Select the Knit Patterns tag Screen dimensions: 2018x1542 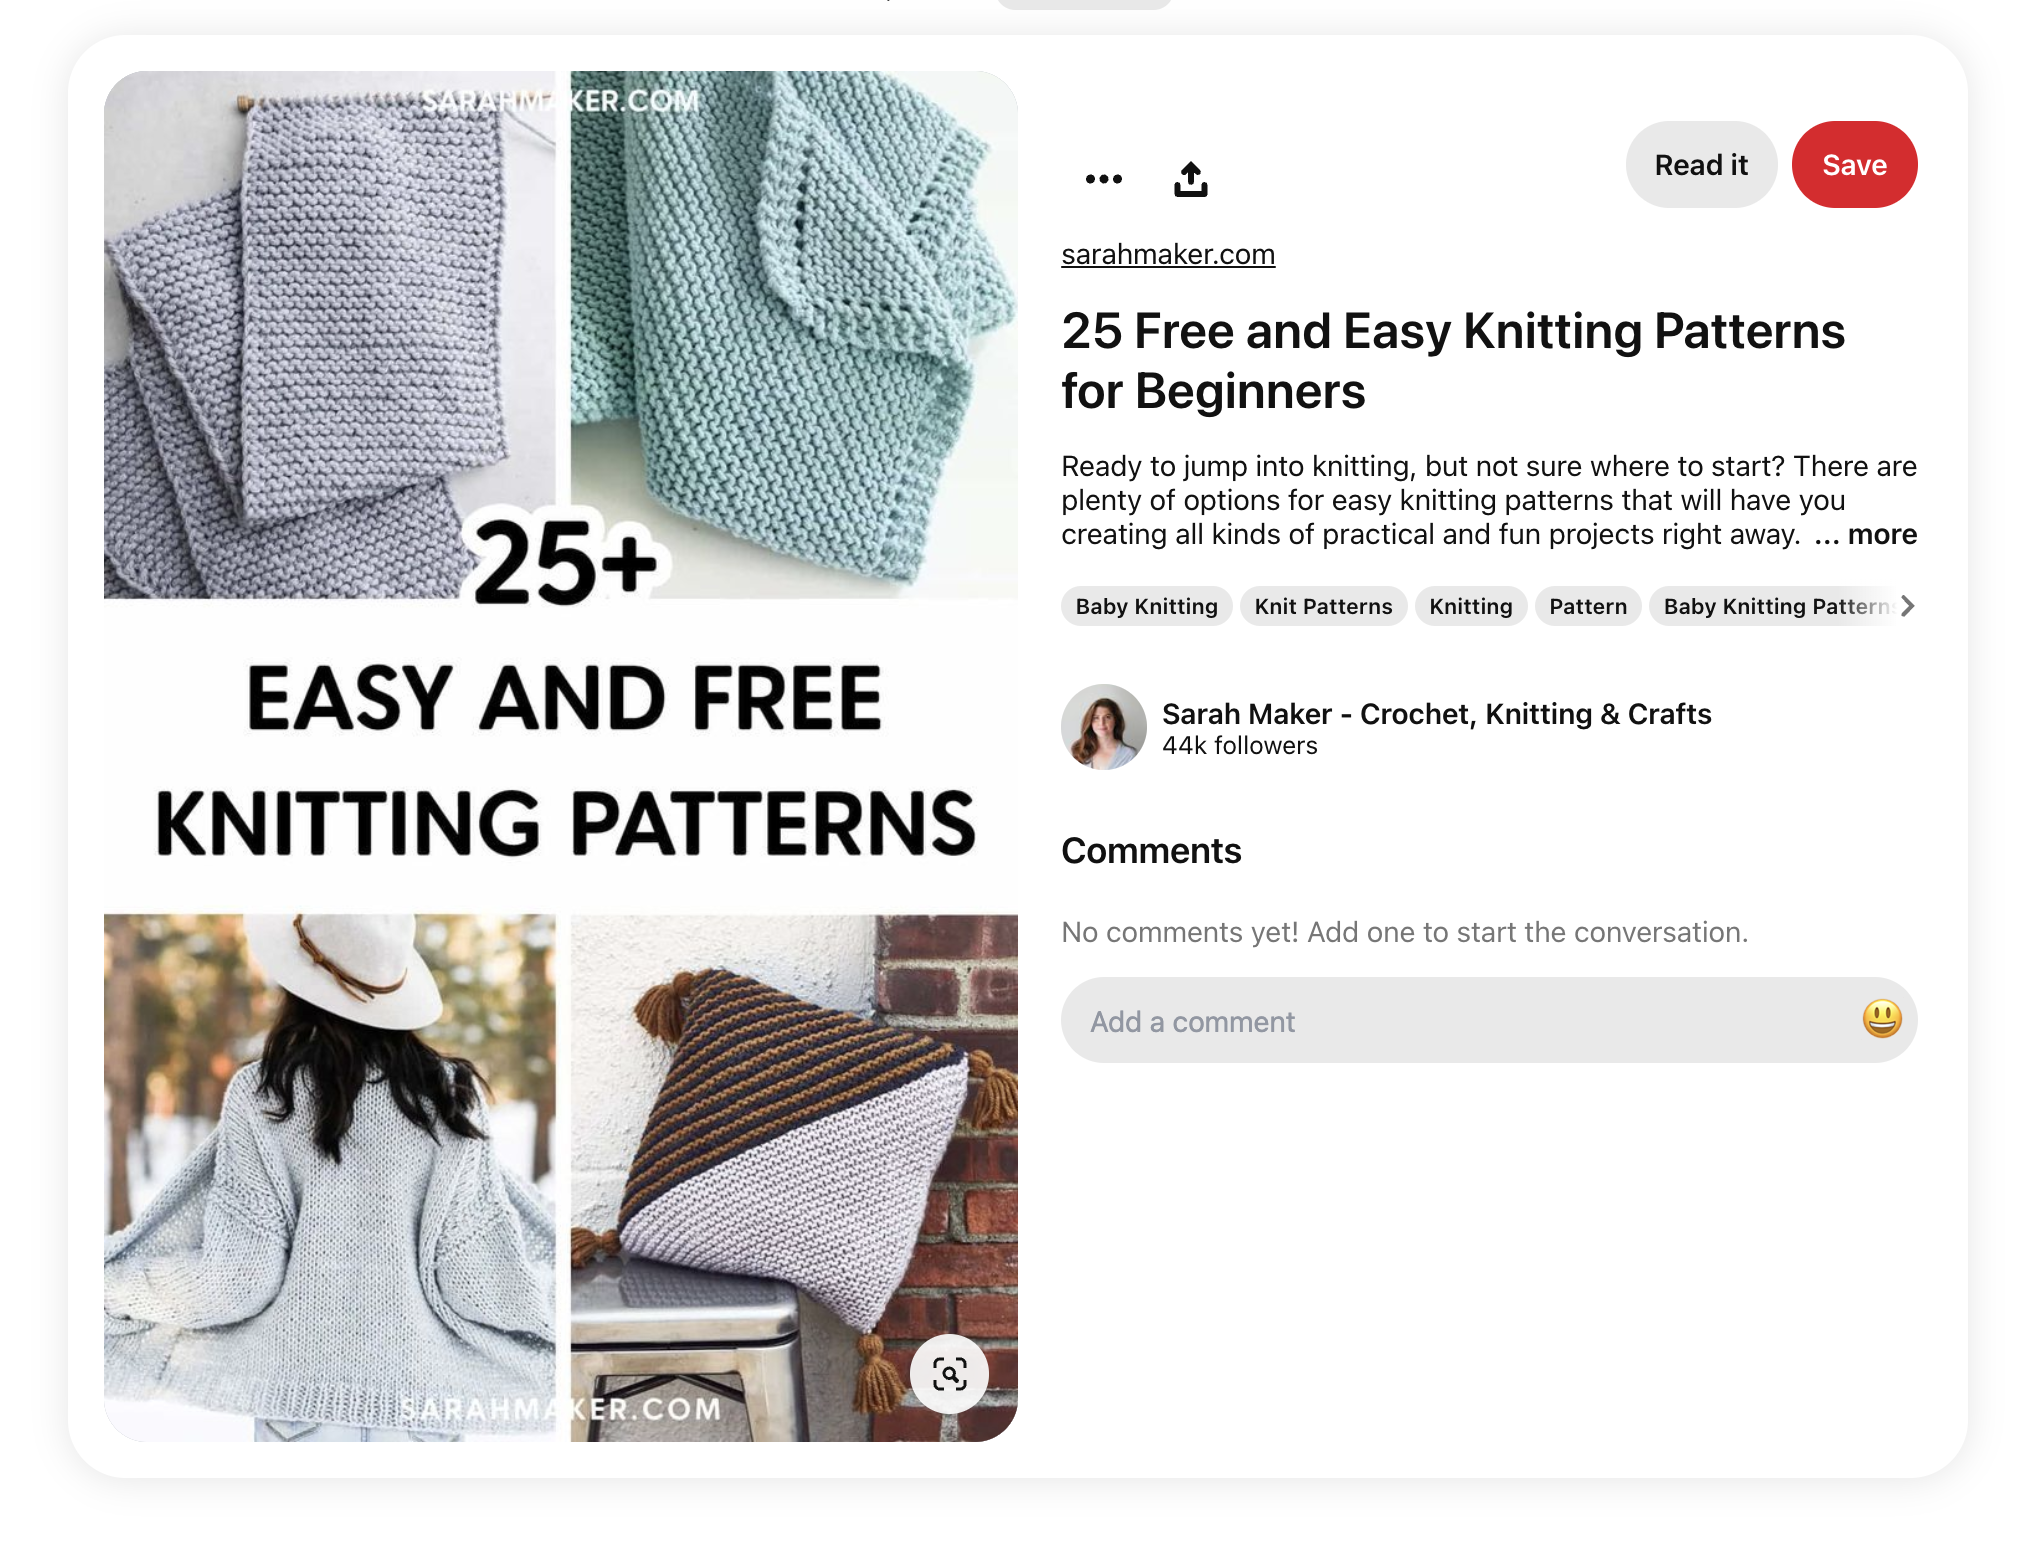1323,606
